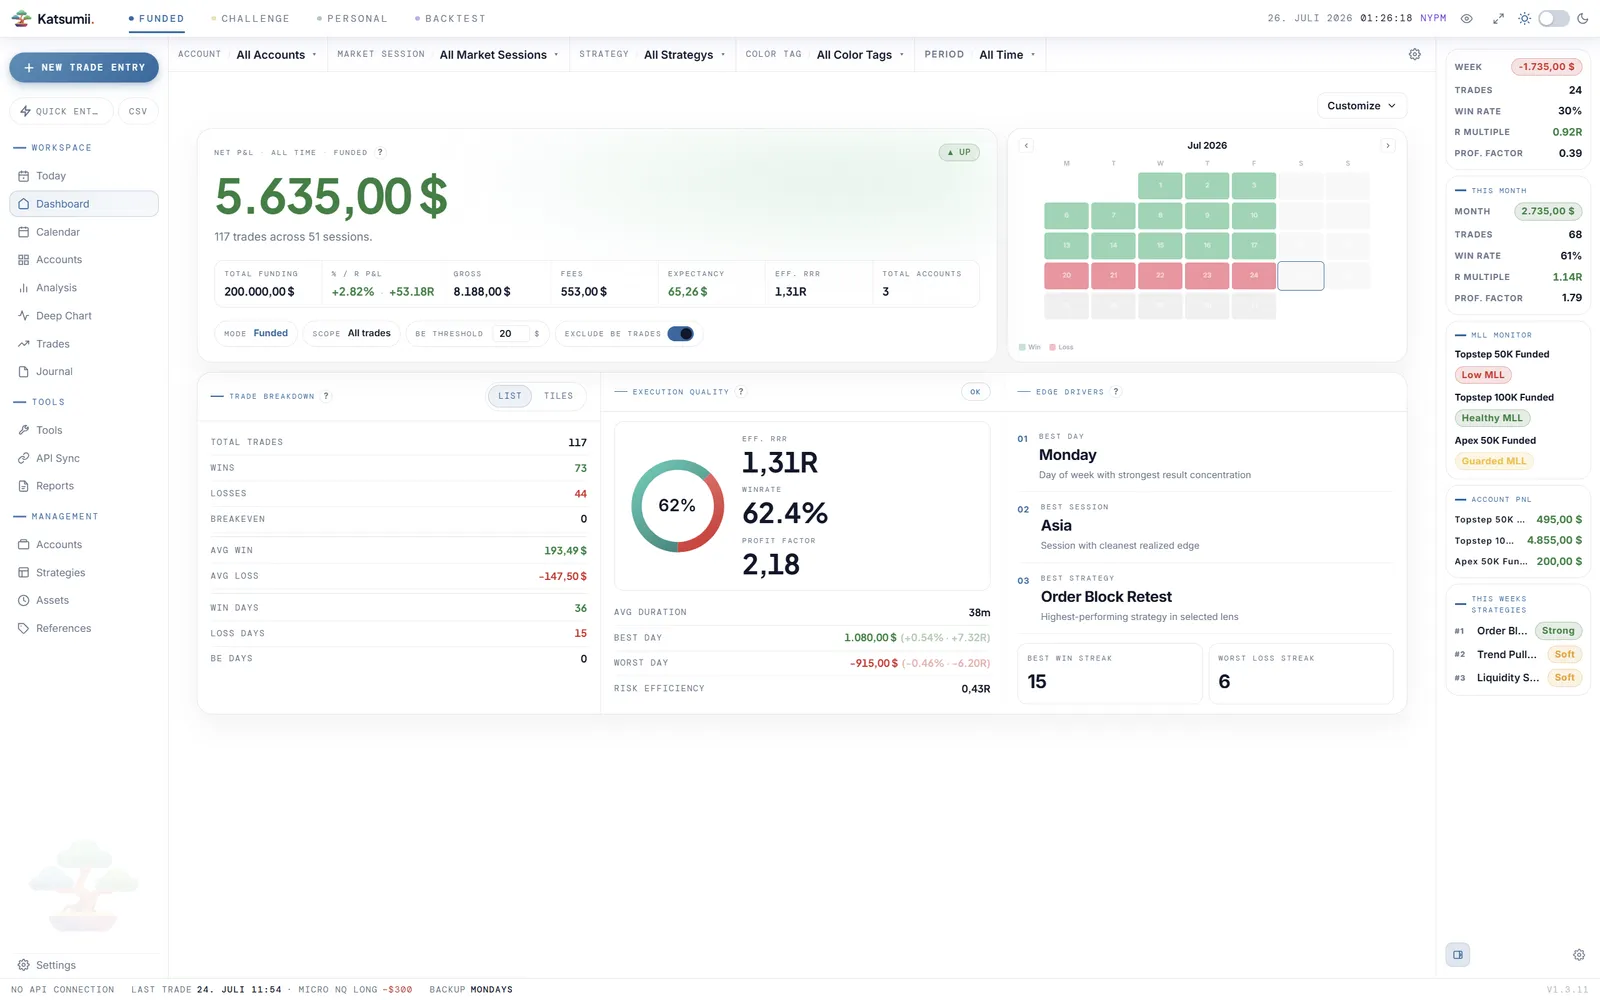1600x1000 pixels.
Task: Click the New Trade Entry button
Action: tap(84, 68)
